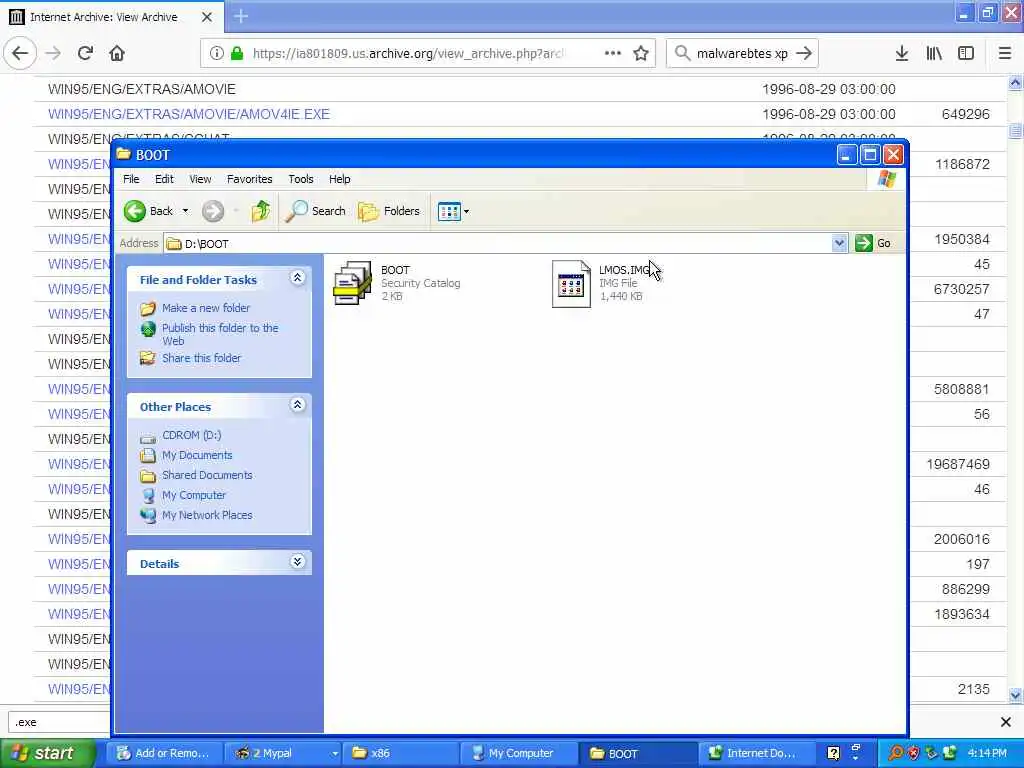Open the page actions three-dots menu
The height and width of the screenshot is (768, 1024).
click(x=613, y=53)
